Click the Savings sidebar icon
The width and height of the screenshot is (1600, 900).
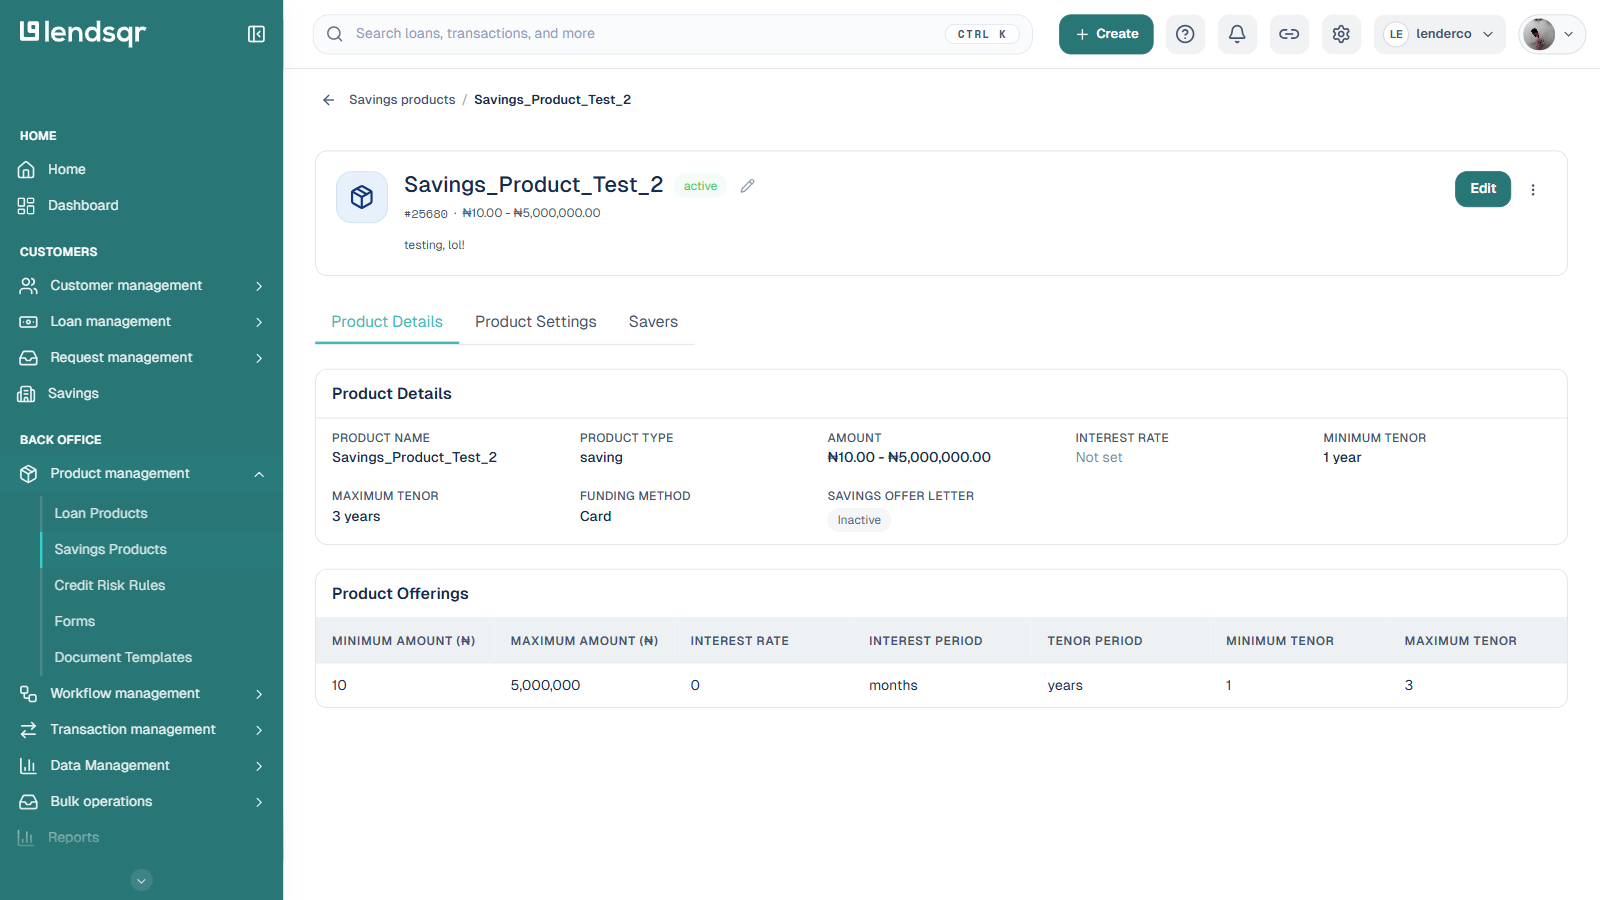tap(27, 394)
